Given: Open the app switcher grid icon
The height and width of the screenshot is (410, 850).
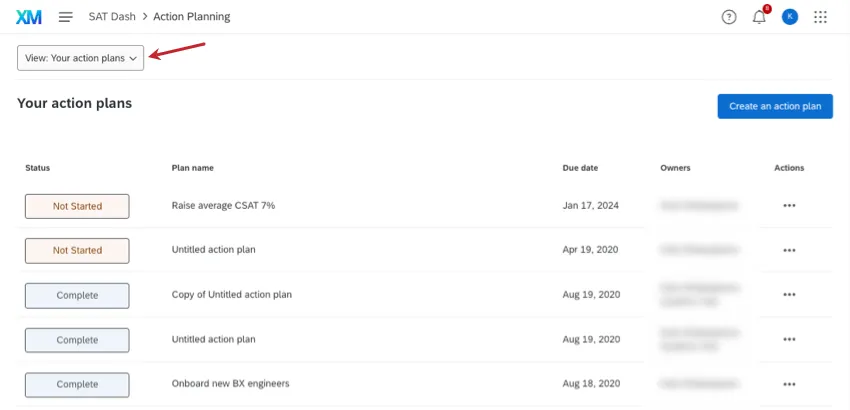Looking at the screenshot, I should click(821, 17).
